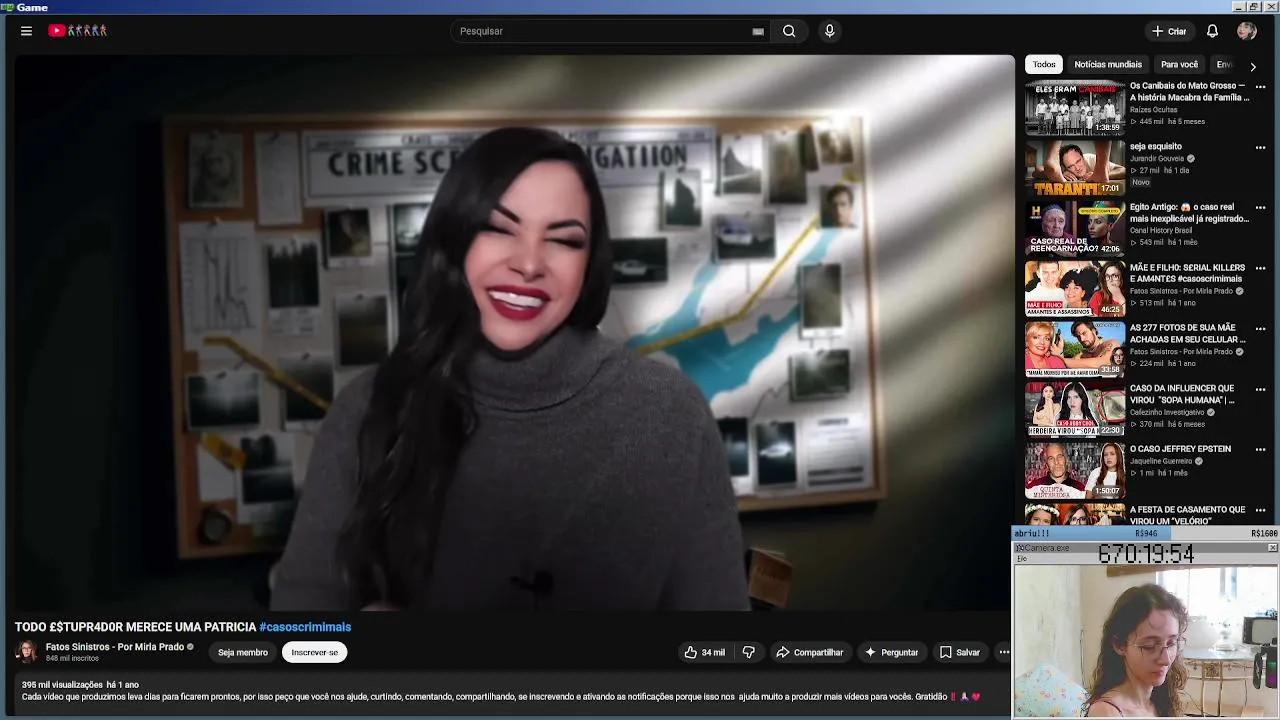Open Raízes Ocultas channel name
Screen dimensions: 1280x720
click(1153, 110)
